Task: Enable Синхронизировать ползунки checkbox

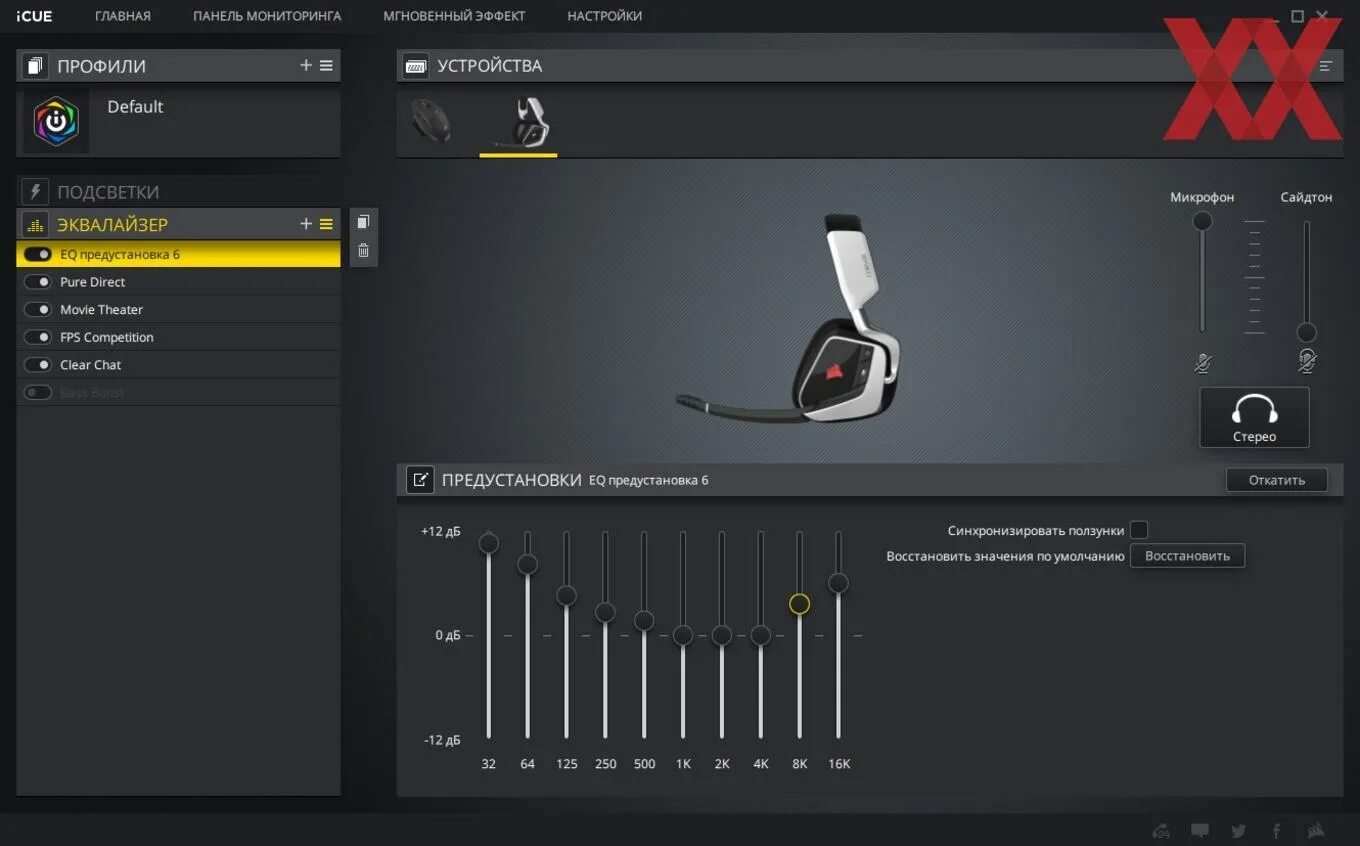Action: pyautogui.click(x=1138, y=530)
